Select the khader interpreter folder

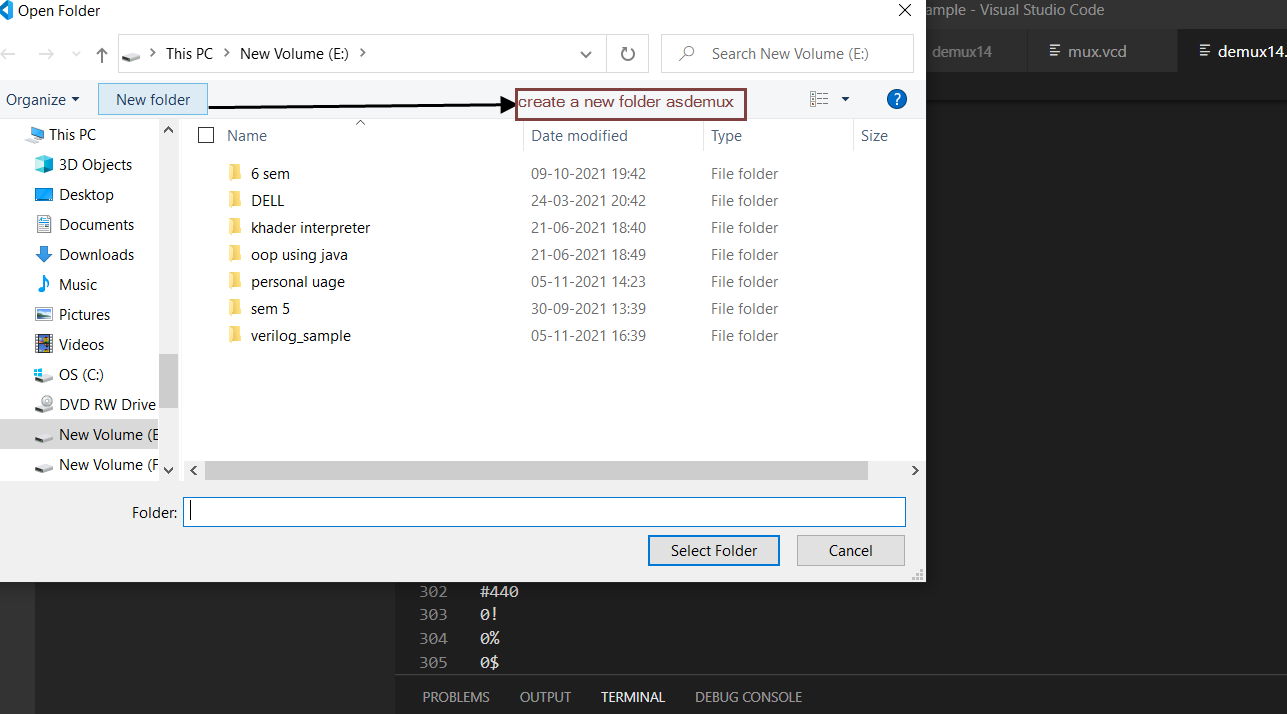pyautogui.click(x=310, y=227)
